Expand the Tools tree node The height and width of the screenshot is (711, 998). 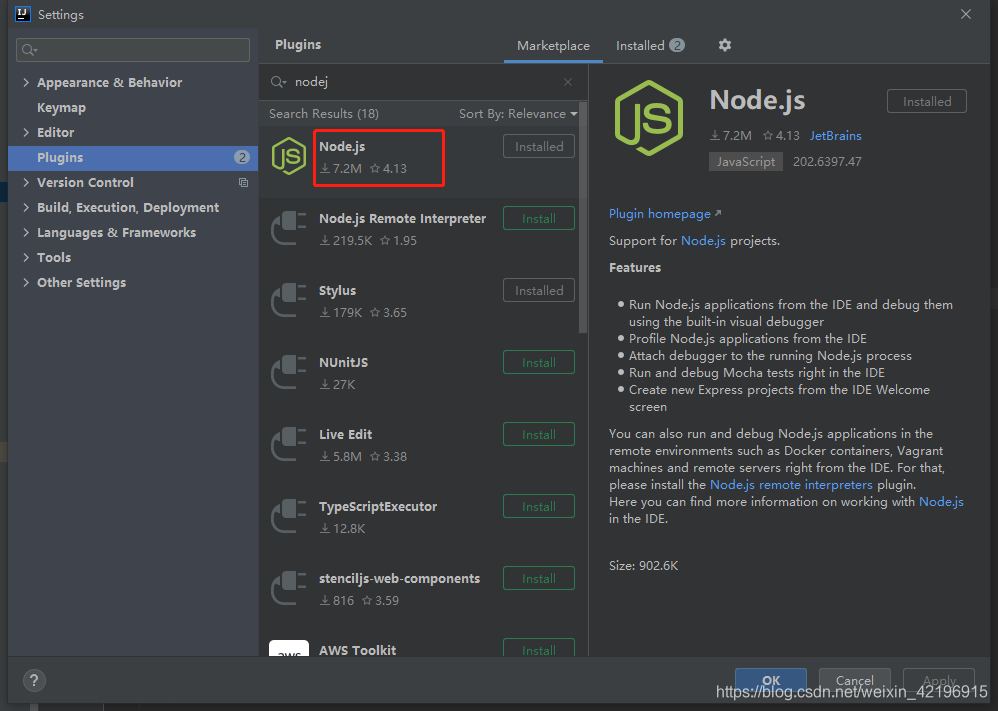[26, 257]
